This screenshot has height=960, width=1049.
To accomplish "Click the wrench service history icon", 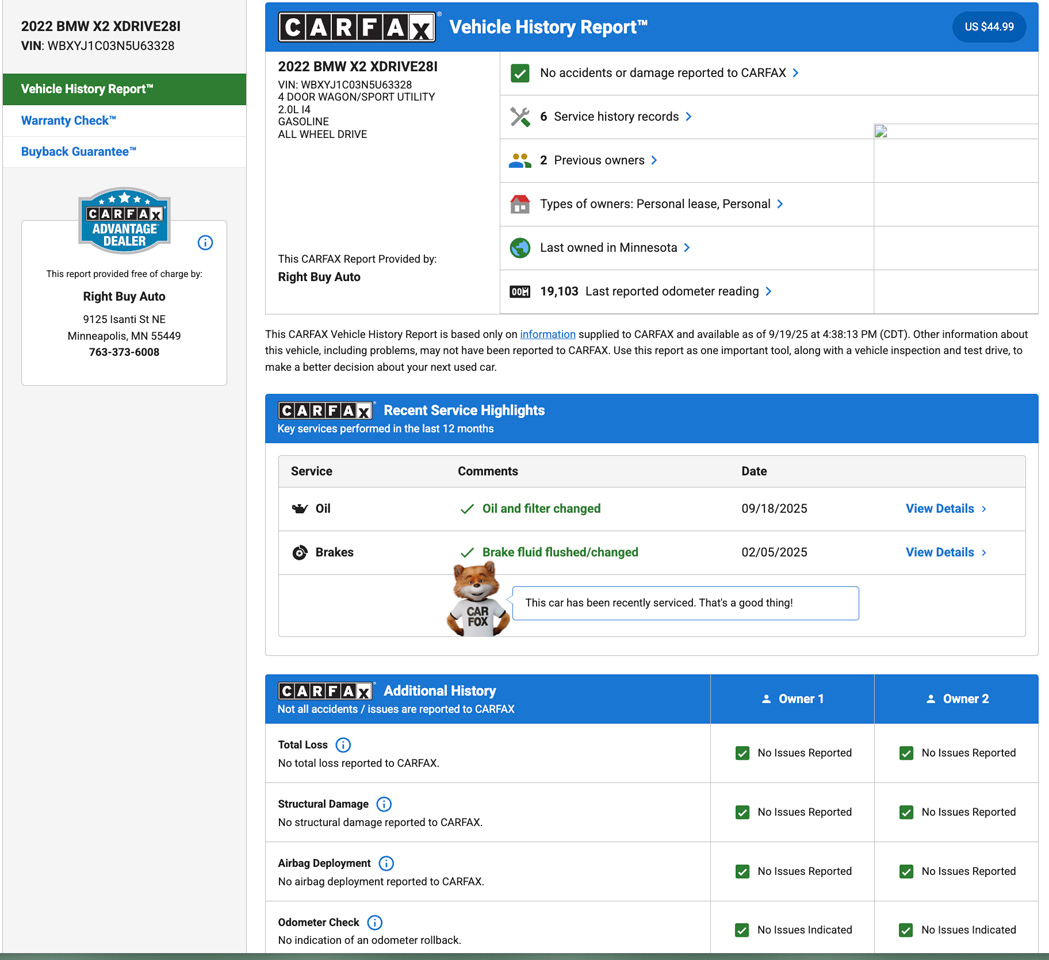I will [x=520, y=117].
